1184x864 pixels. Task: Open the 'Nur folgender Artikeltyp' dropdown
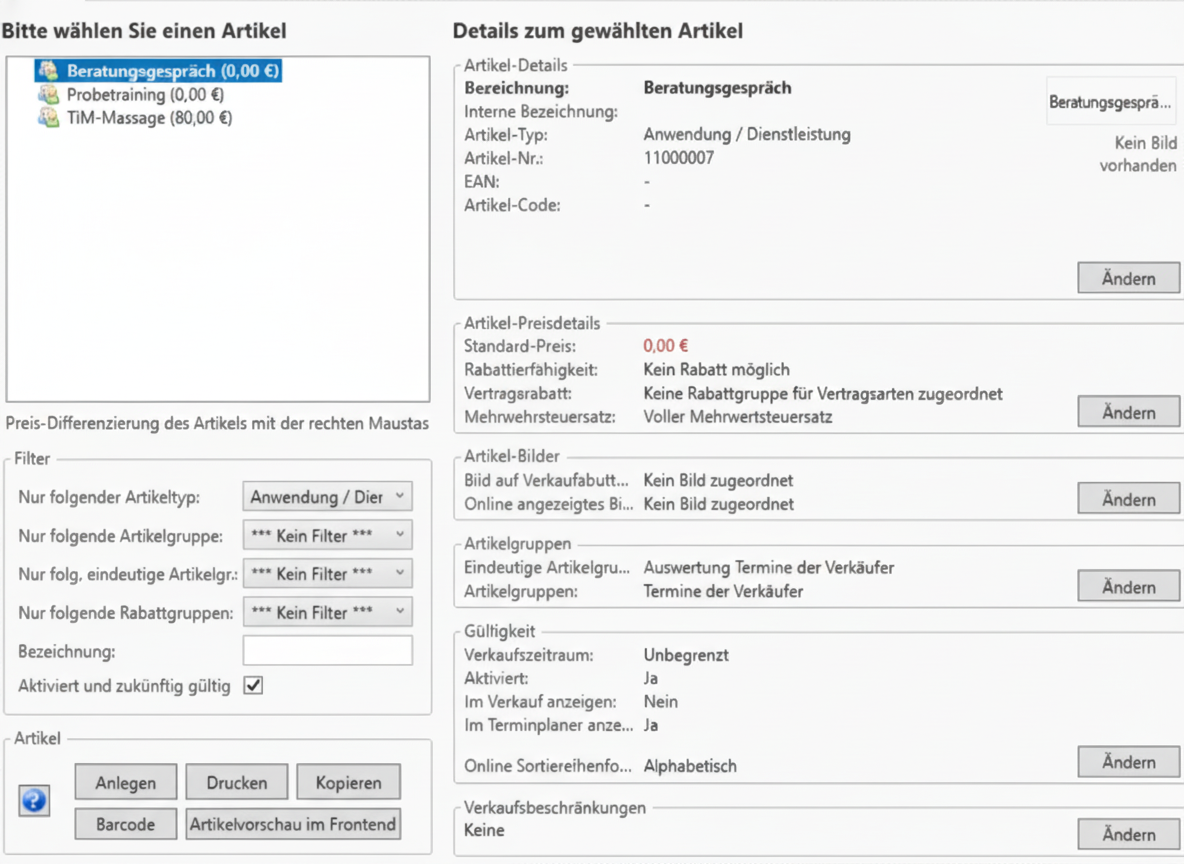(327, 497)
